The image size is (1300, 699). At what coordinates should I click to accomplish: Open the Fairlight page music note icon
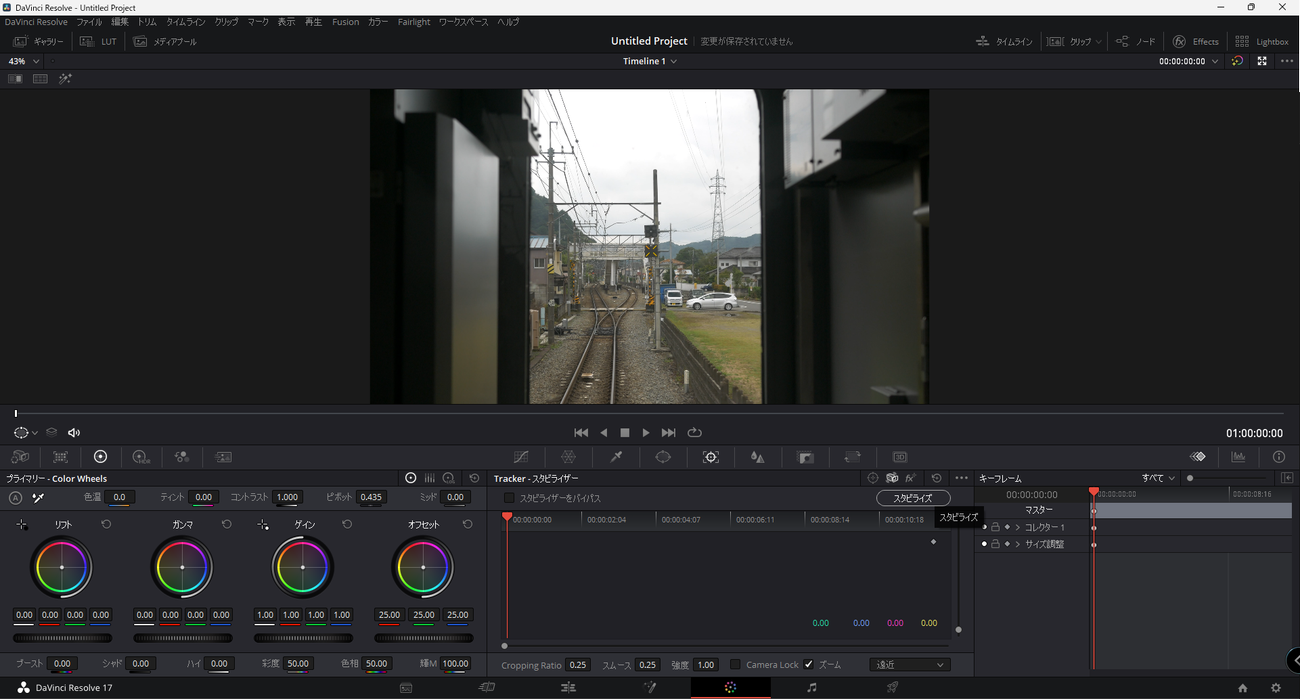point(811,687)
